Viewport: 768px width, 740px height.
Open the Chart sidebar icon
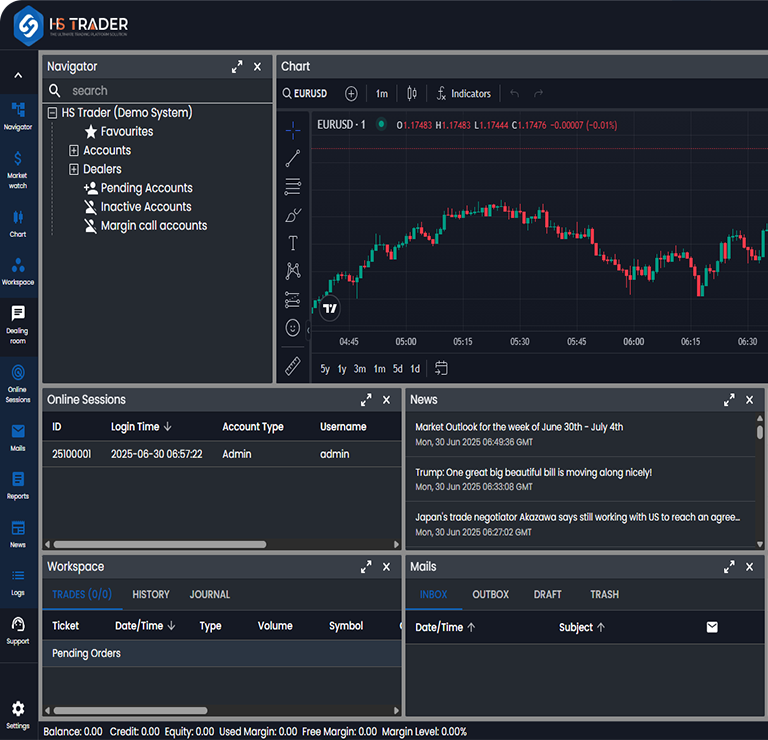[x=18, y=223]
